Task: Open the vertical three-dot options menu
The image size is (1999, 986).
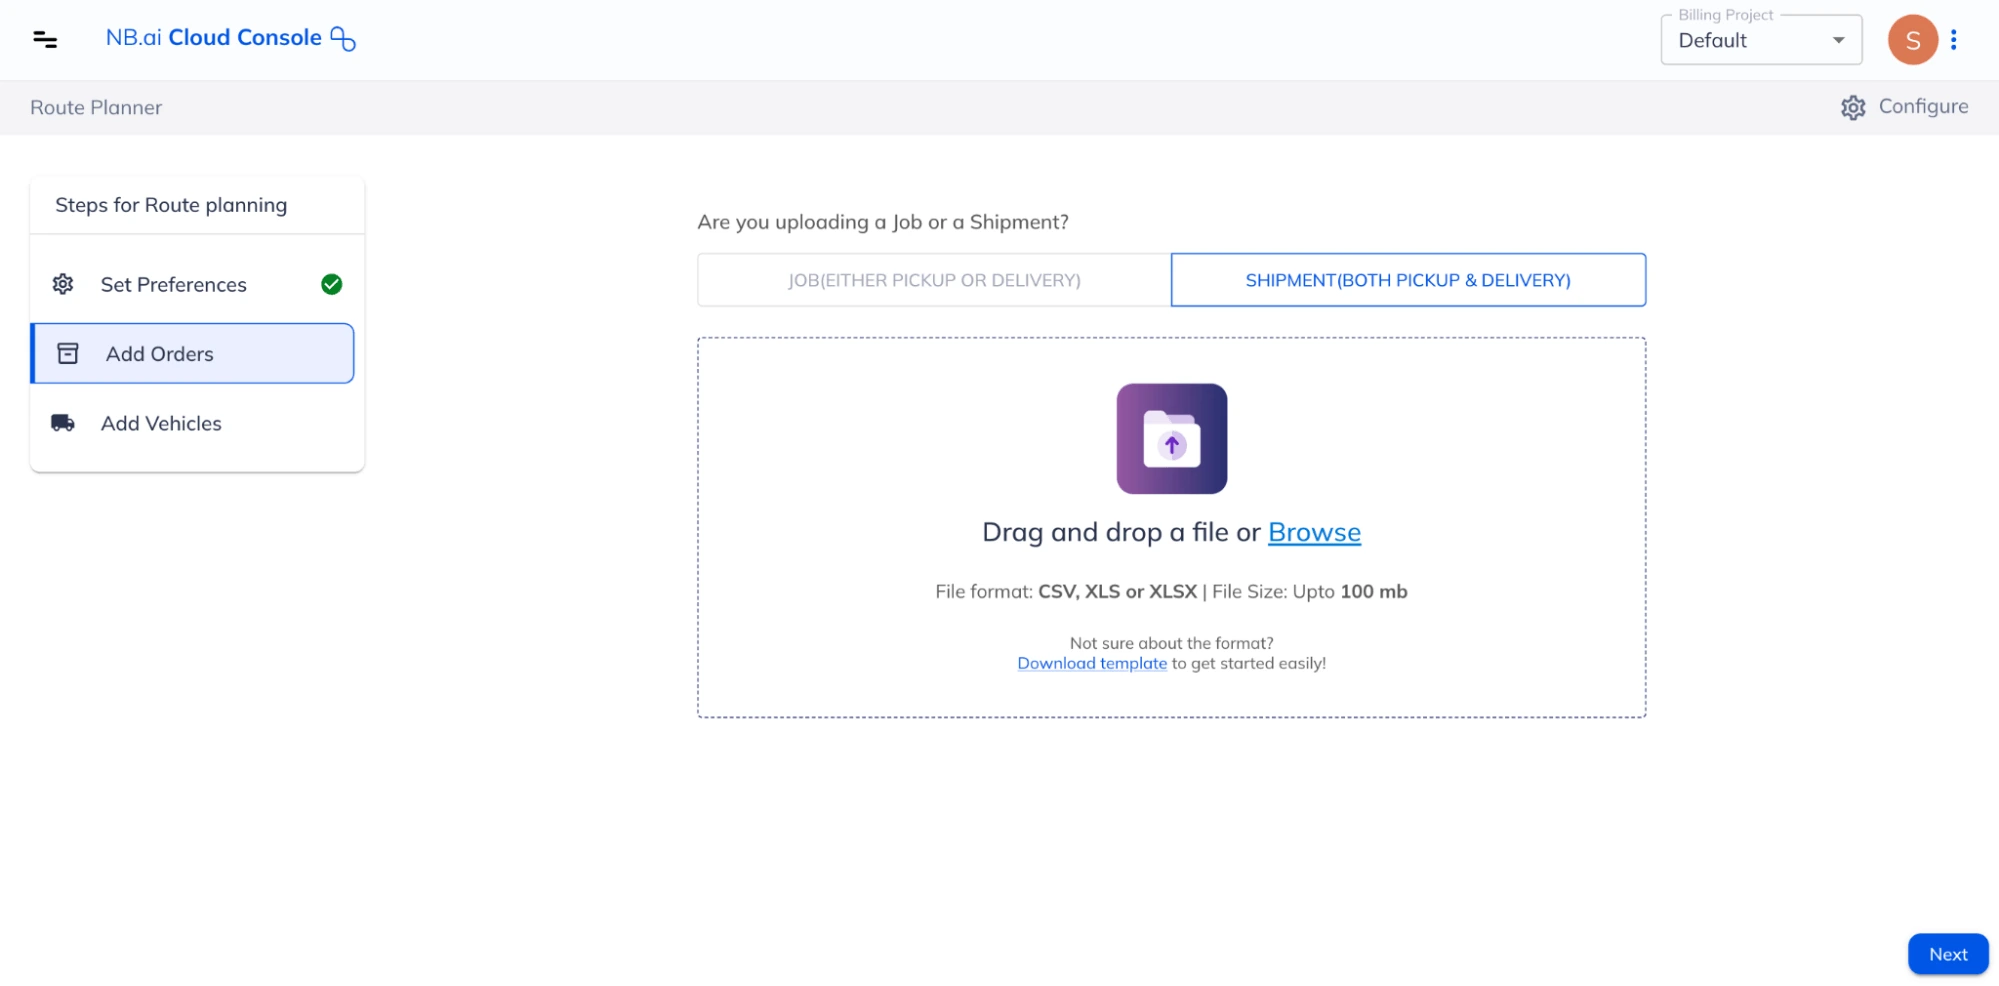Action: pos(1953,40)
